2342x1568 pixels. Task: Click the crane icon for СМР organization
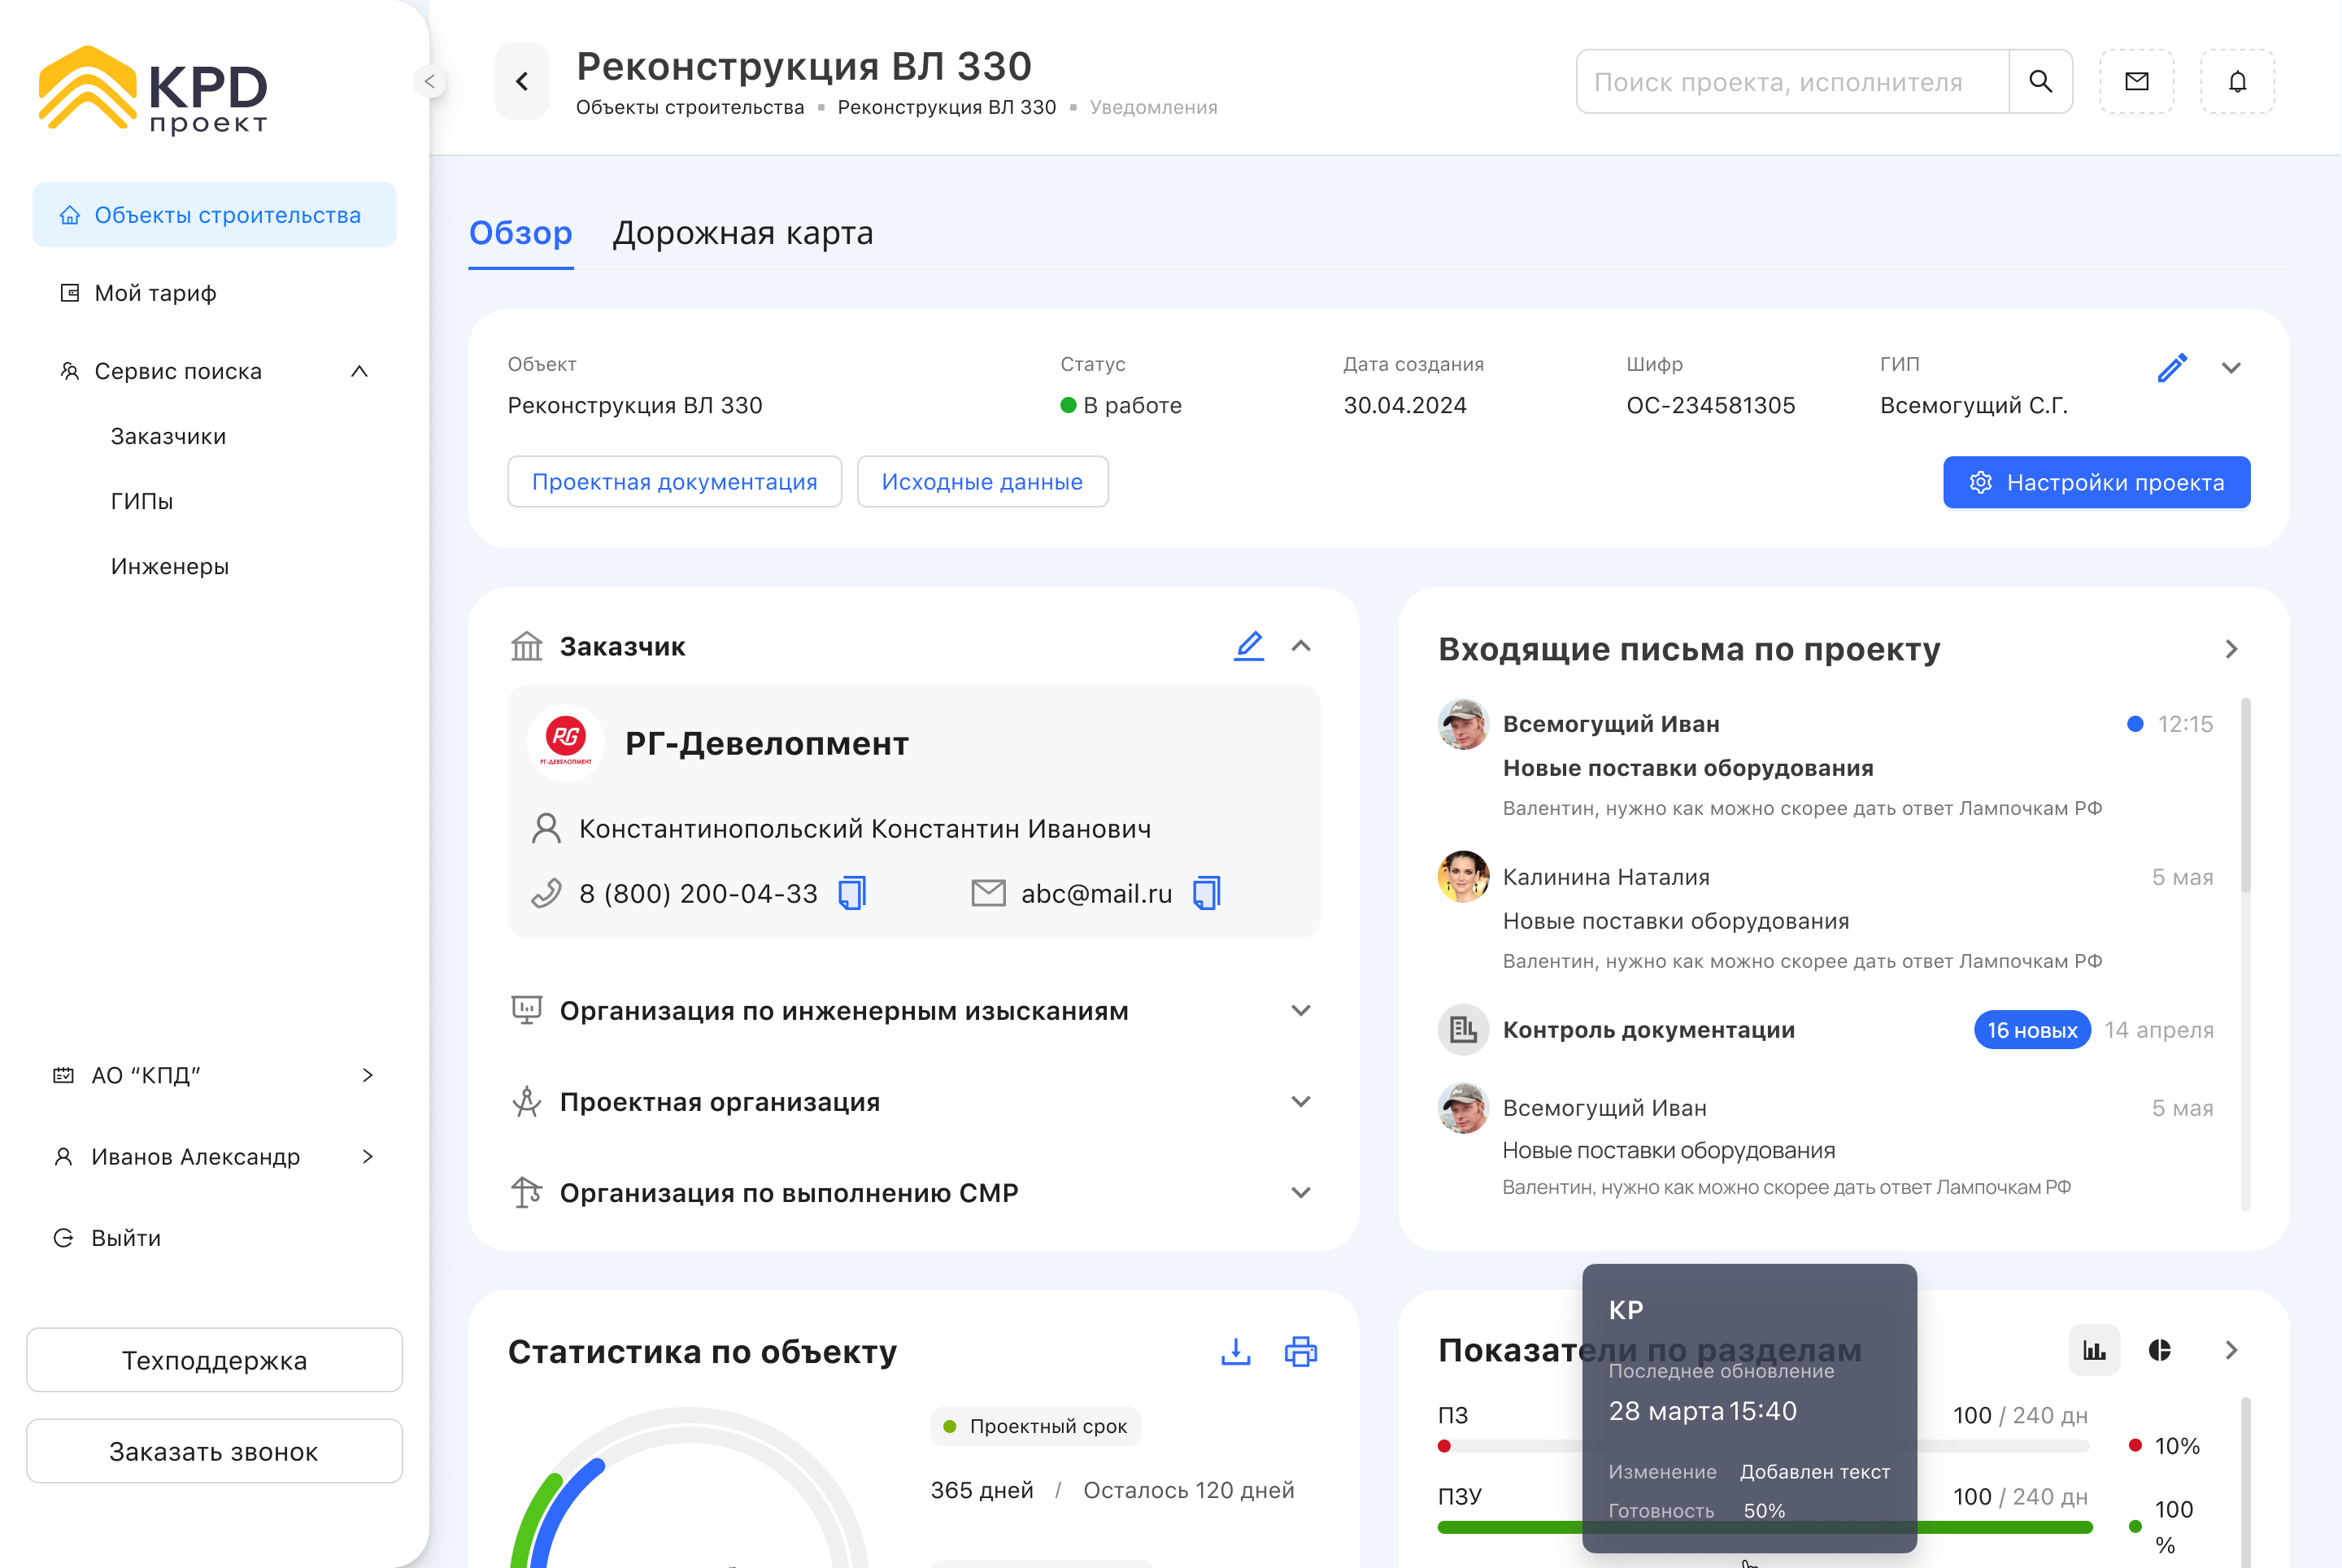point(527,1192)
